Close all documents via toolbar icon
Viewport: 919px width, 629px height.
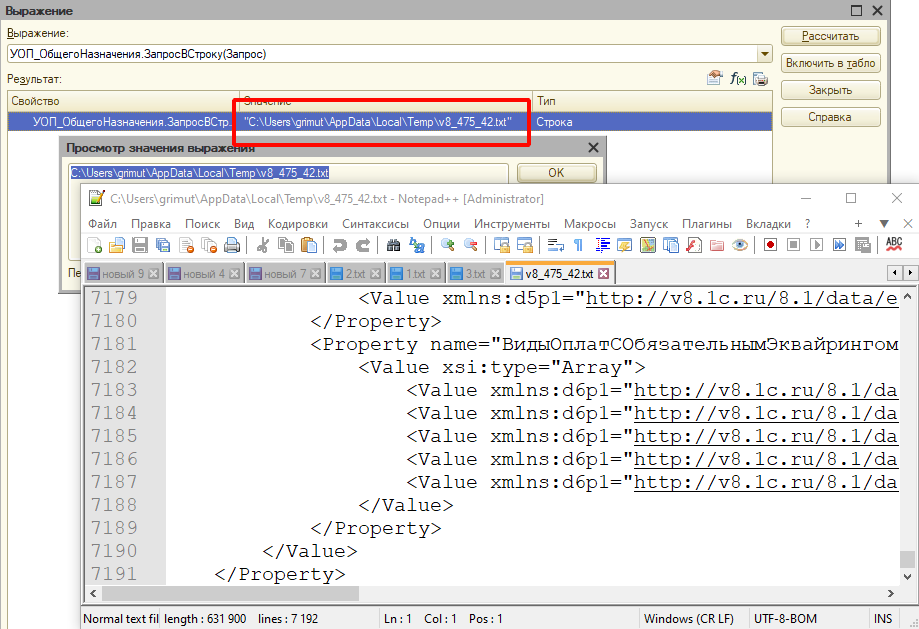(x=209, y=244)
